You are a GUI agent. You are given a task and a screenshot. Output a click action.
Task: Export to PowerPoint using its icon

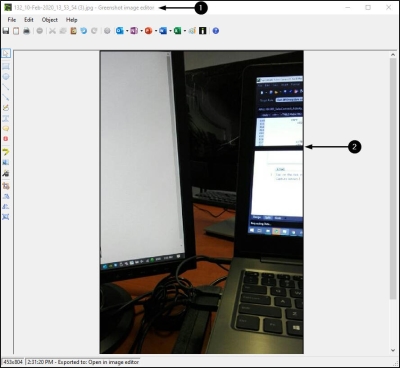148,31
